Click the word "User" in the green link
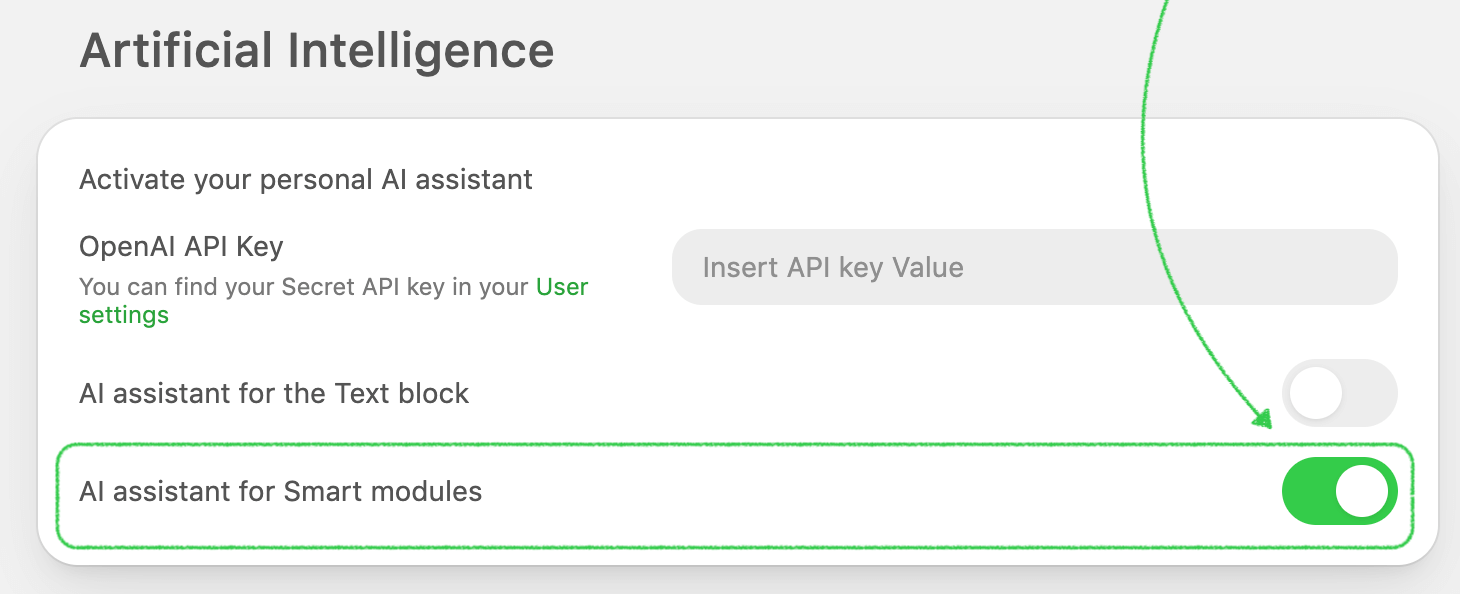The width and height of the screenshot is (1460, 594). (562, 287)
